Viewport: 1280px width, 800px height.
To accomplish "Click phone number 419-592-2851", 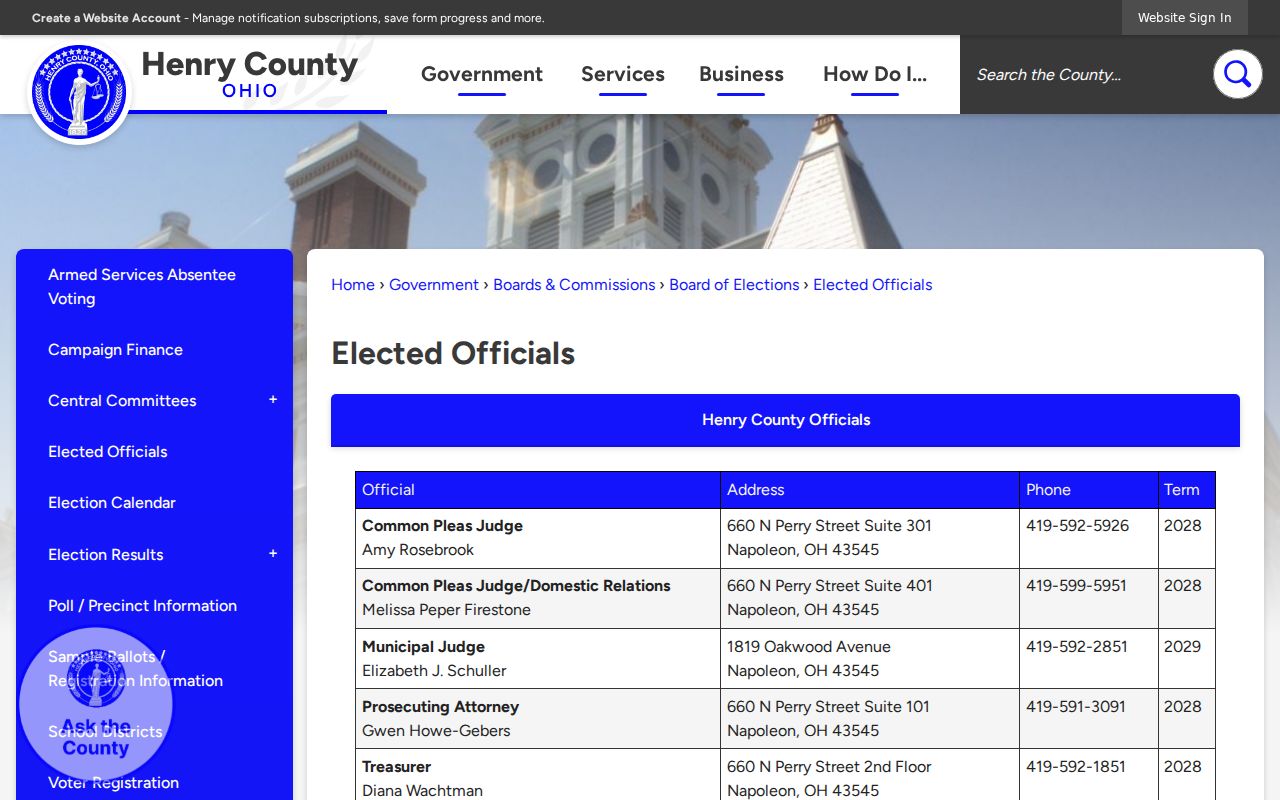I will coord(1077,647).
